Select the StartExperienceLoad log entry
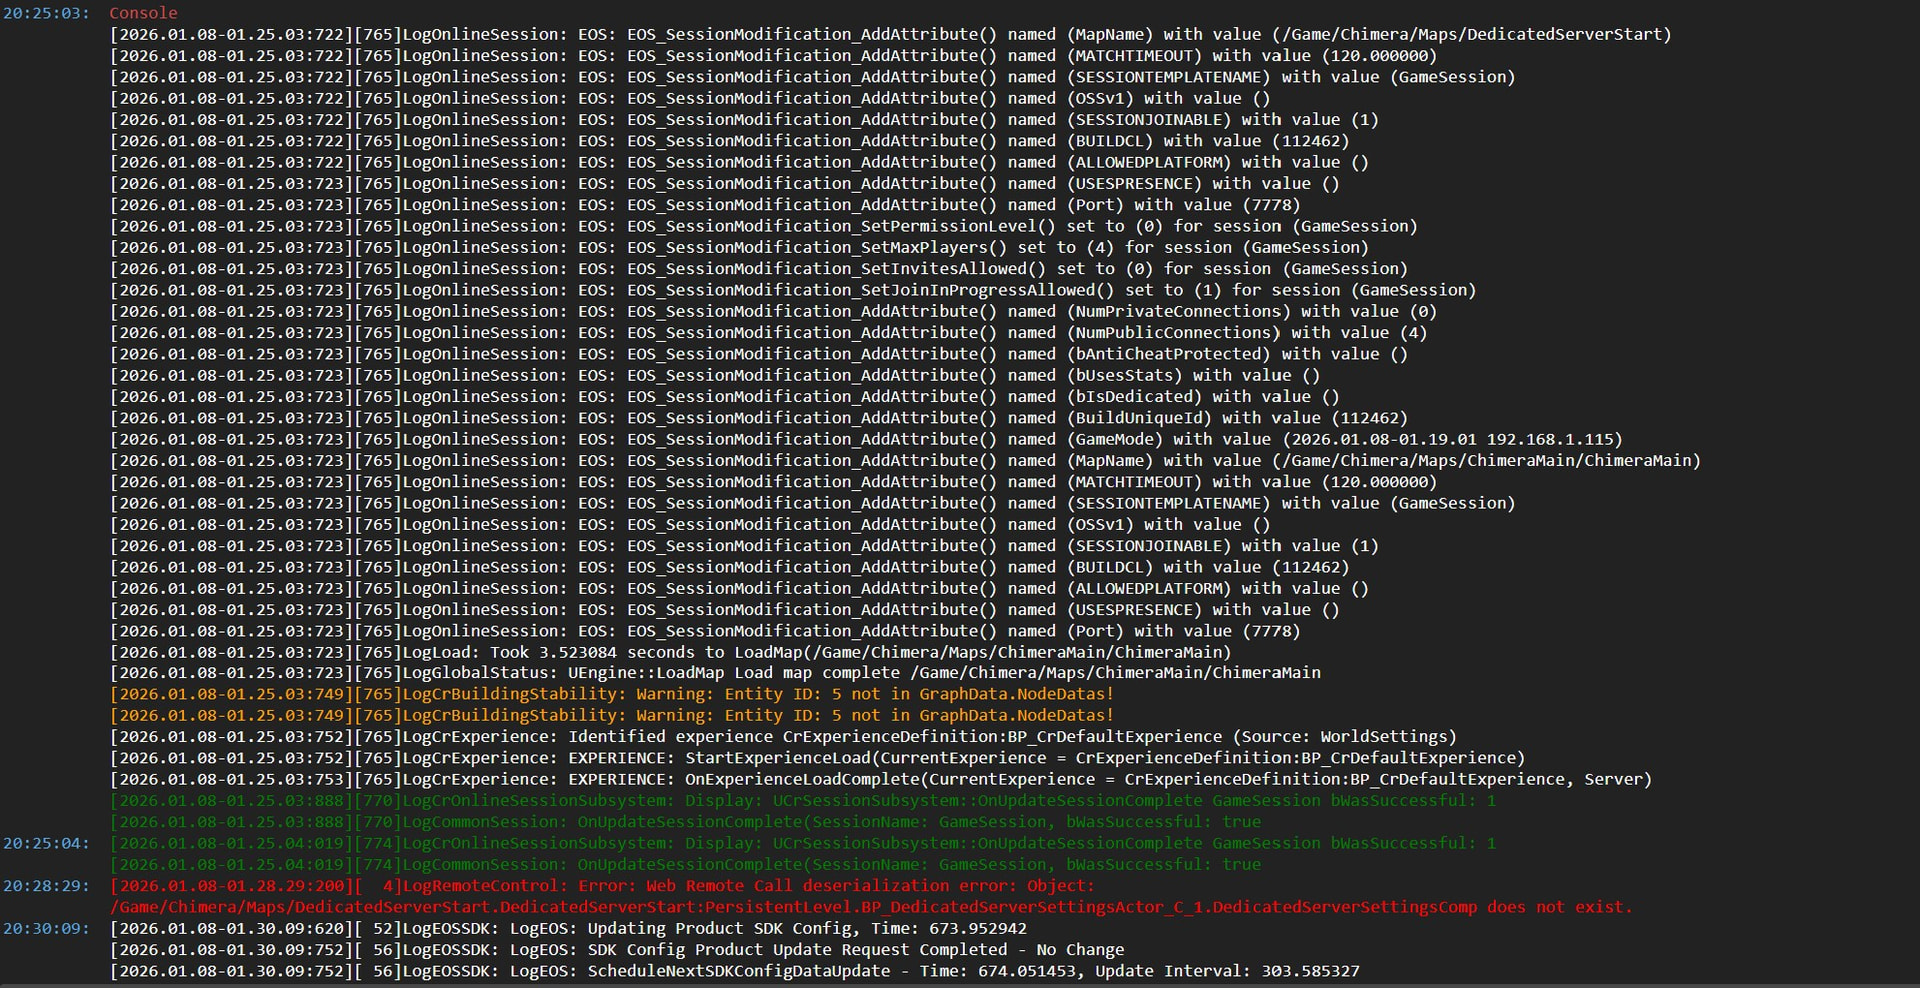The height and width of the screenshot is (988, 1920). pos(817,758)
